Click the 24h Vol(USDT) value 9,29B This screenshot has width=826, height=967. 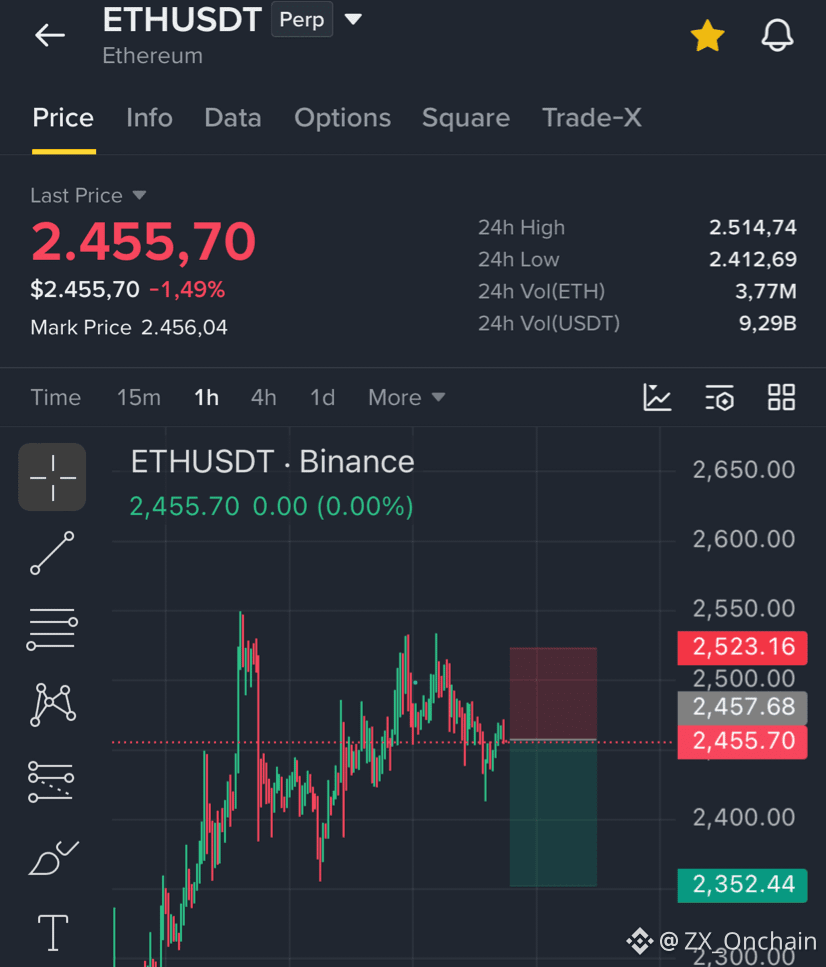767,323
